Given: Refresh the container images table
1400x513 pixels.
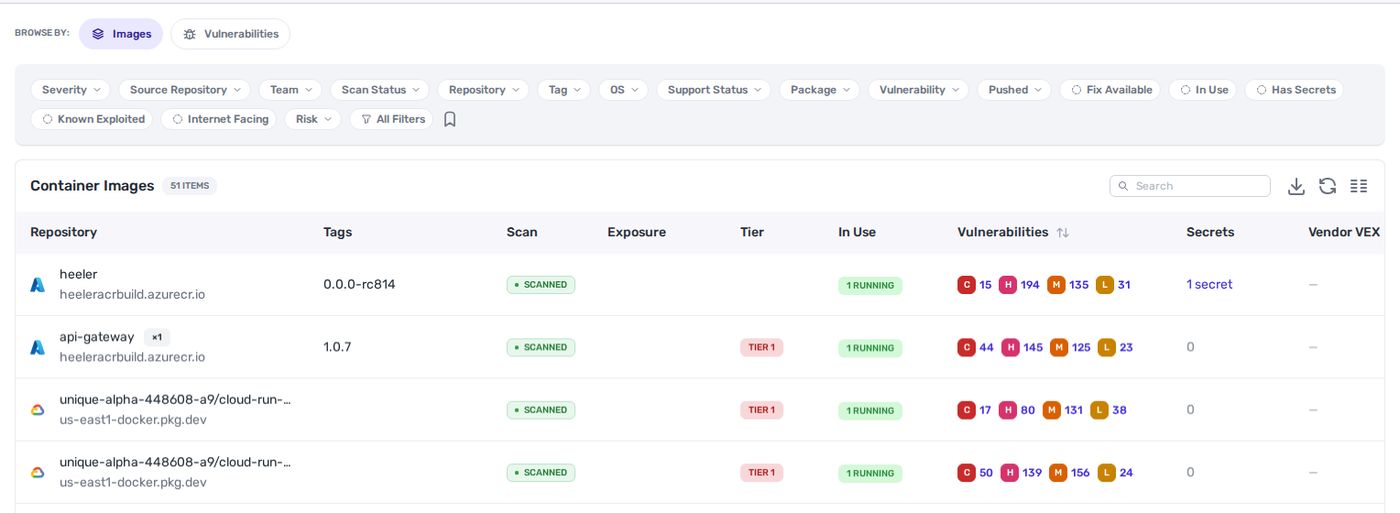Looking at the screenshot, I should [1327, 186].
